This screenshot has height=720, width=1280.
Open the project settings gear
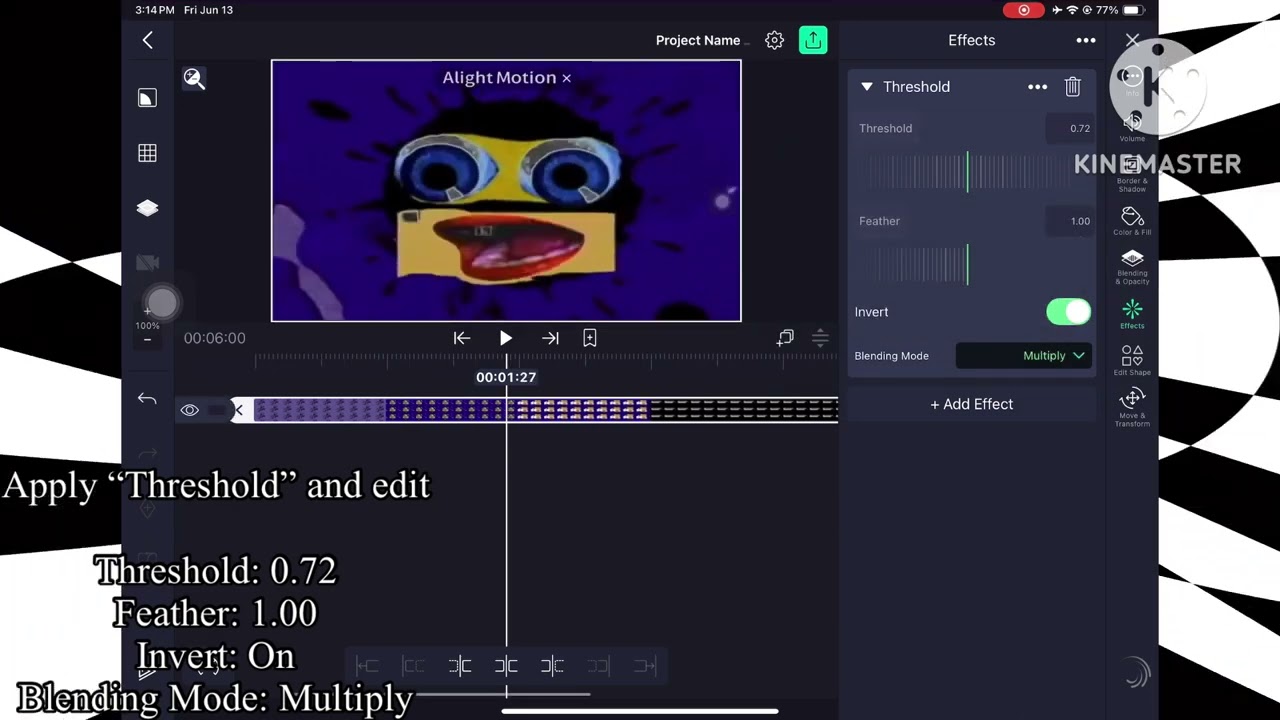(774, 40)
